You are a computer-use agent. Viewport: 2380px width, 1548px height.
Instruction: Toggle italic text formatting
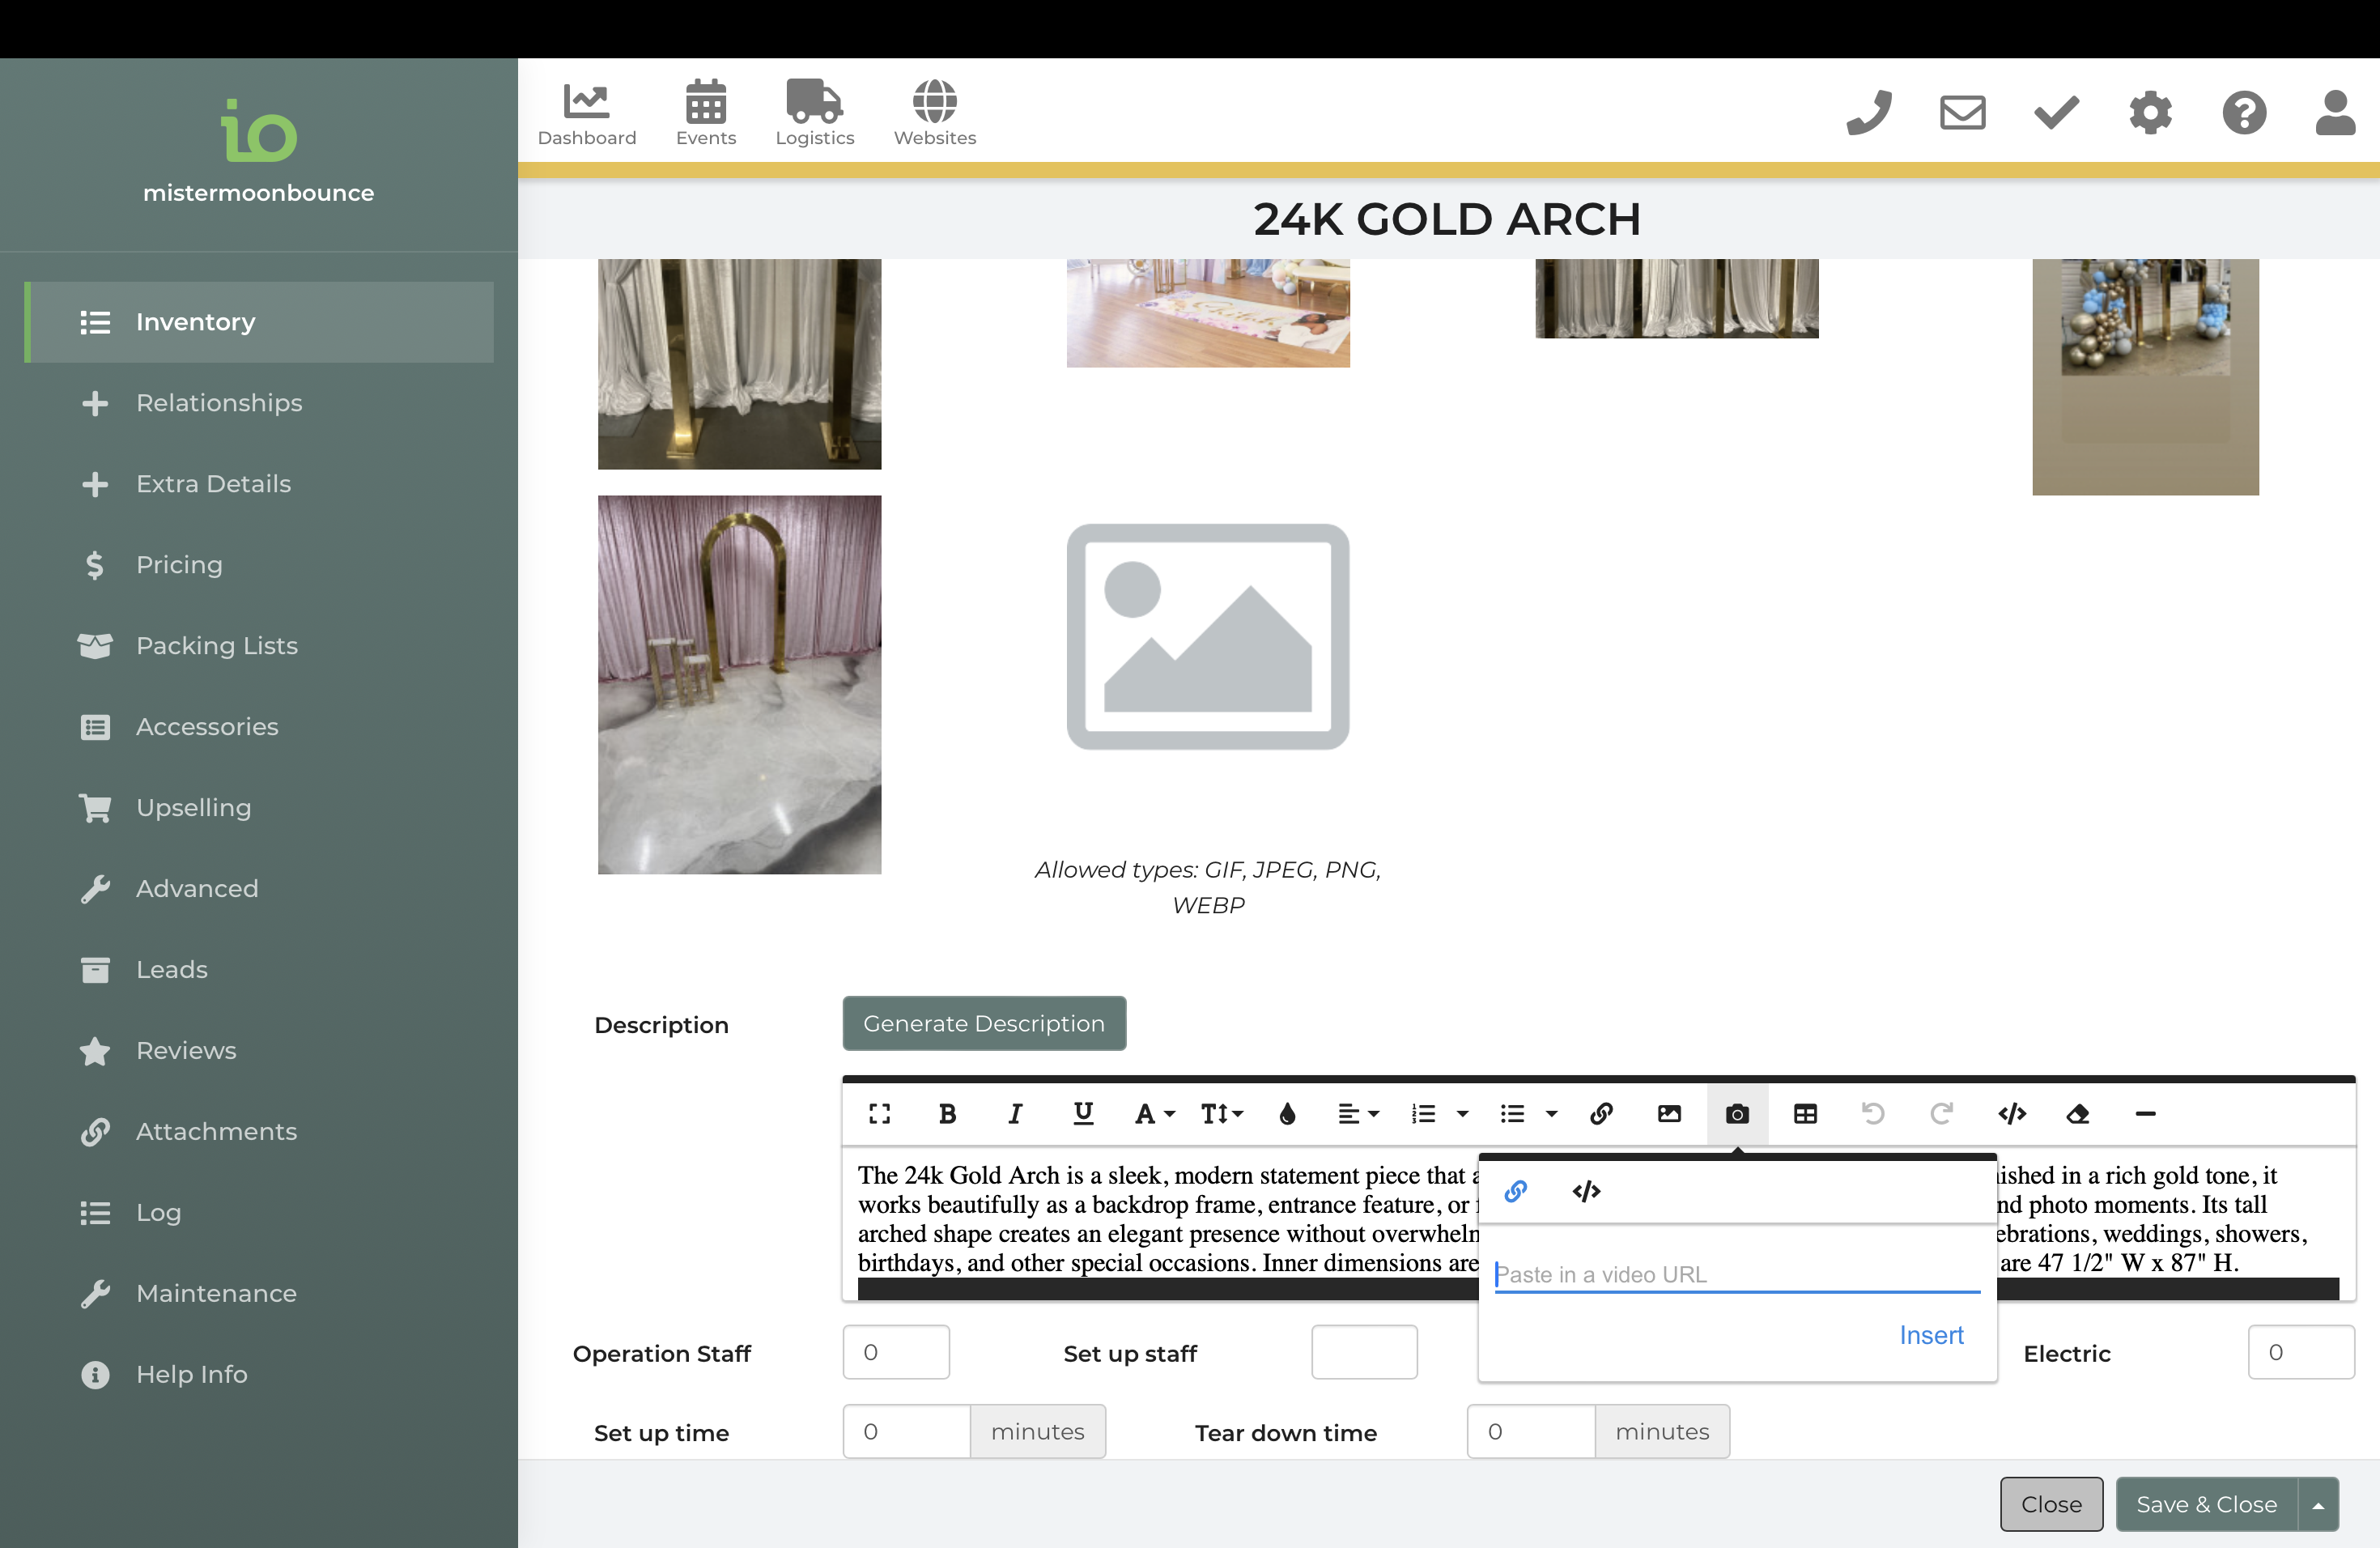click(x=1015, y=1113)
